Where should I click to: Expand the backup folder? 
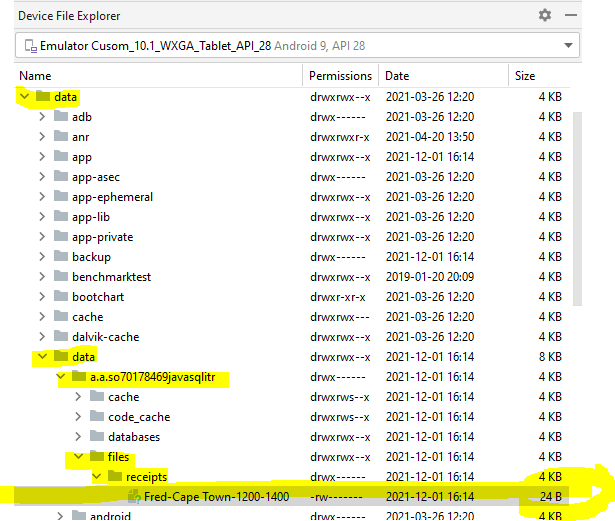pyautogui.click(x=42, y=257)
